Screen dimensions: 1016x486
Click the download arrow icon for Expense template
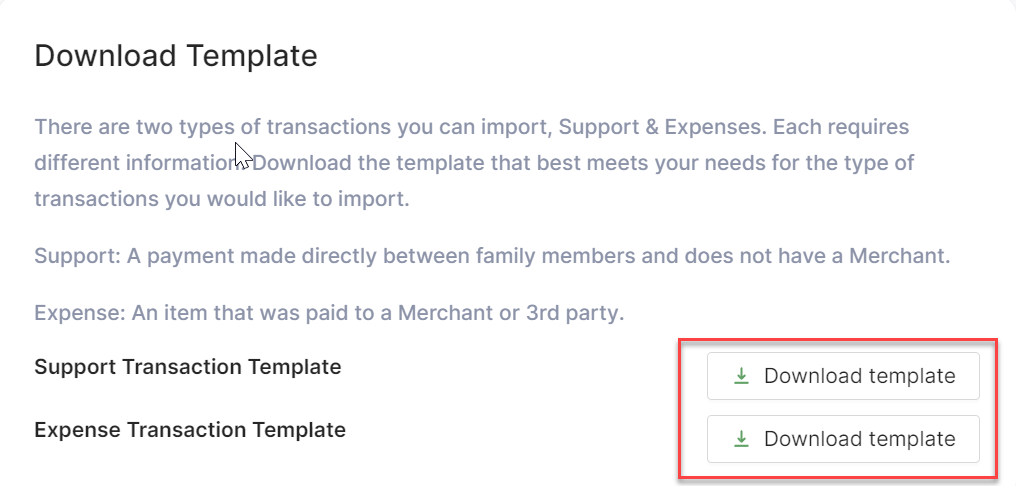(x=741, y=439)
